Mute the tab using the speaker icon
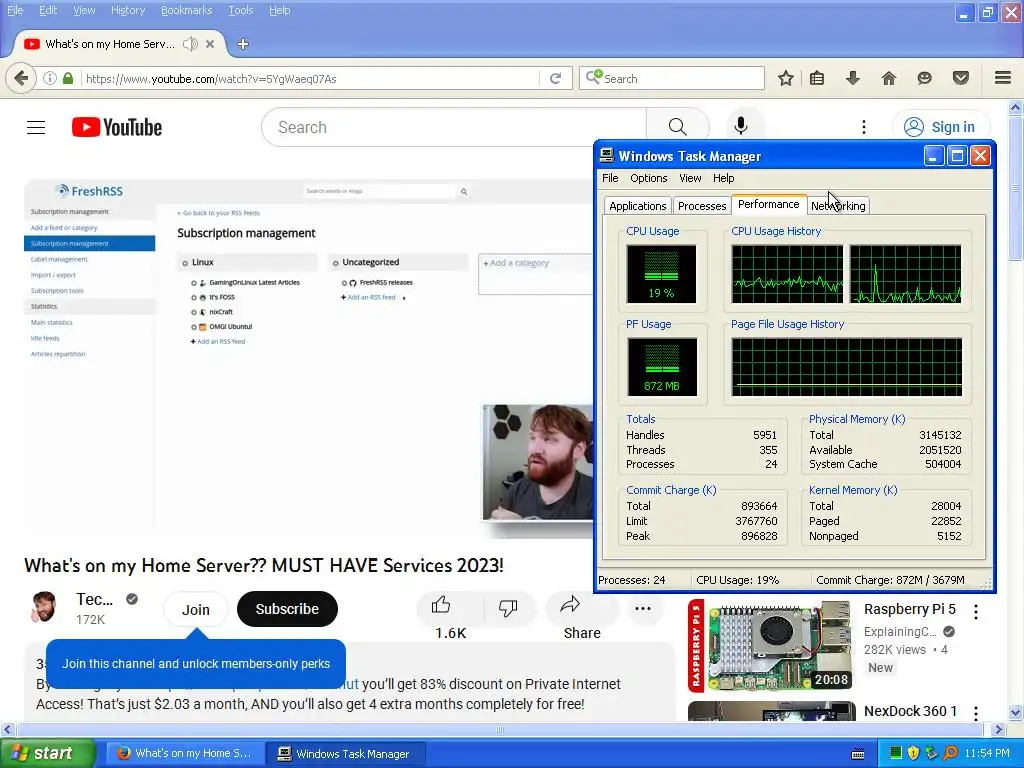Image resolution: width=1024 pixels, height=768 pixels. click(190, 44)
